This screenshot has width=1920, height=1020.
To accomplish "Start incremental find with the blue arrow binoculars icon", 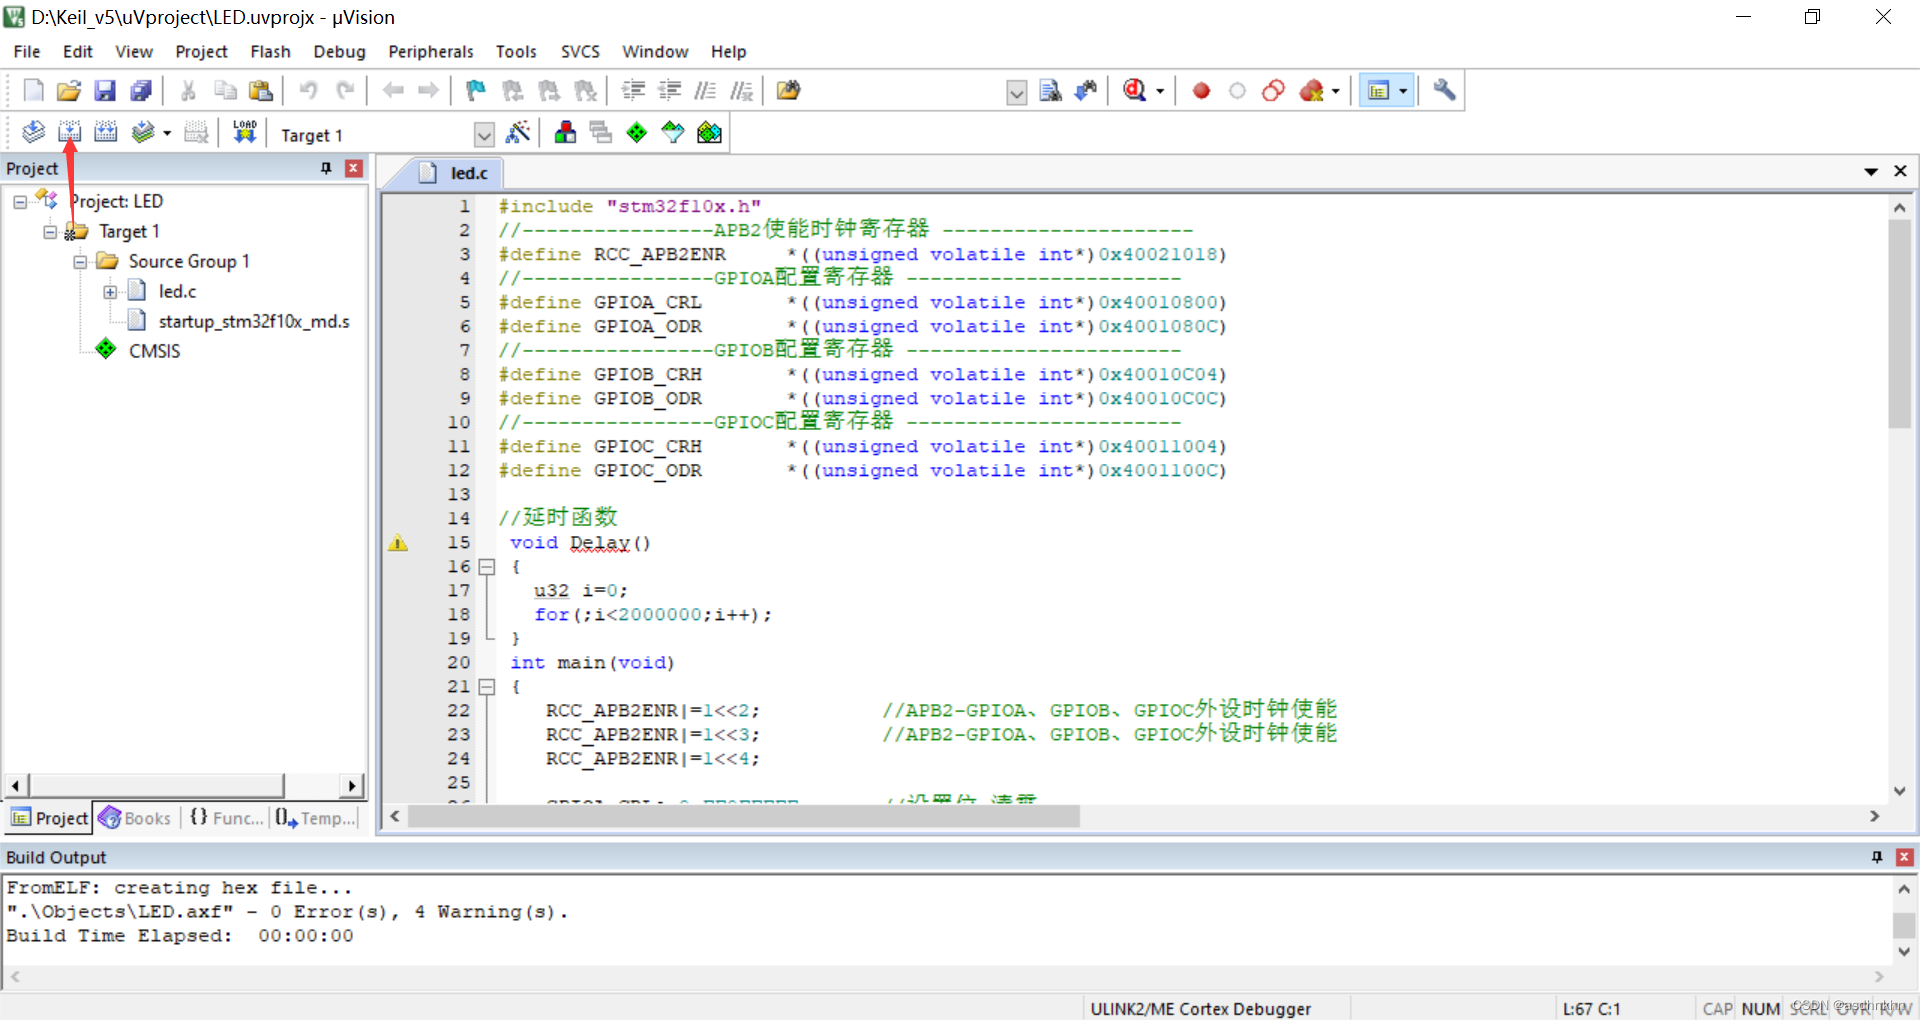I will [1086, 91].
